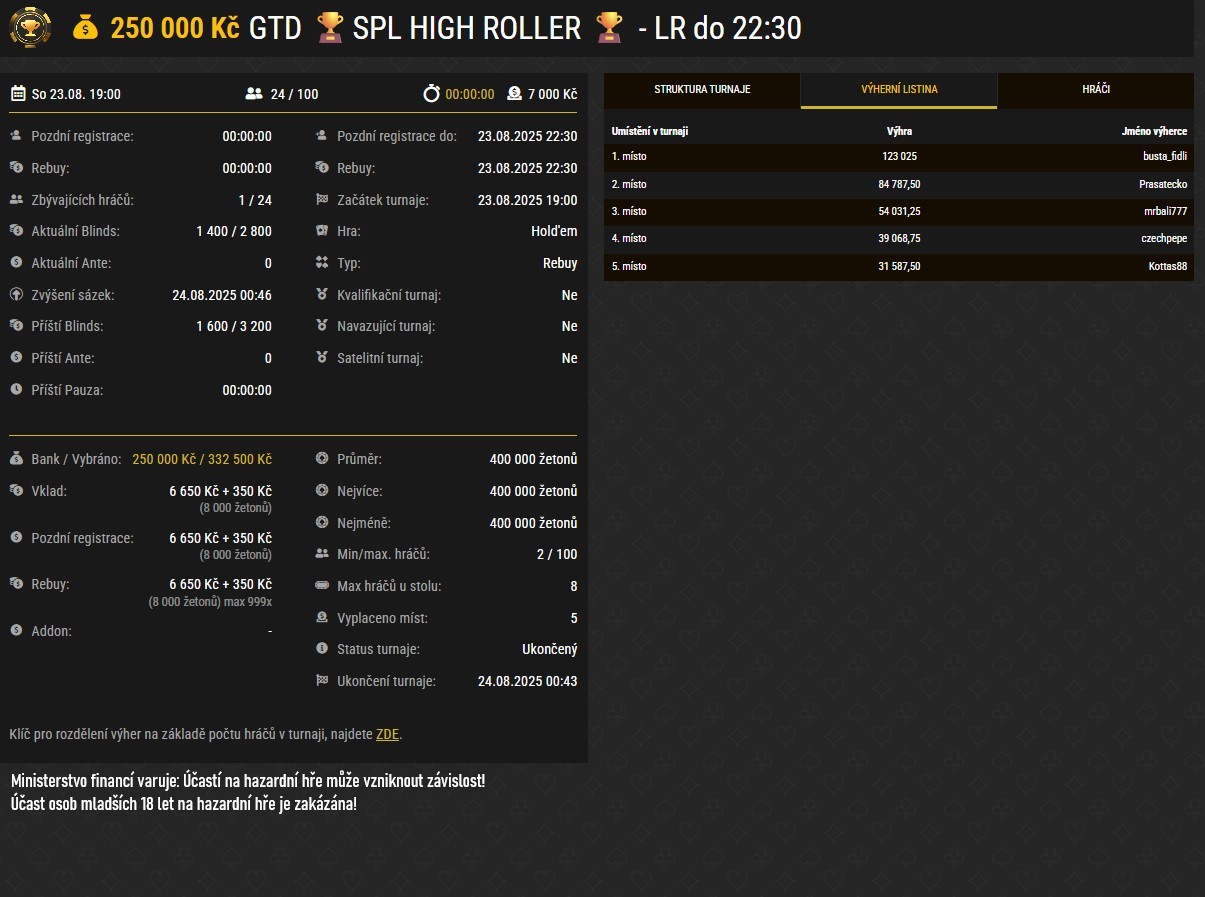
Task: Click the players icon next to 24 / 100
Action: 253,94
